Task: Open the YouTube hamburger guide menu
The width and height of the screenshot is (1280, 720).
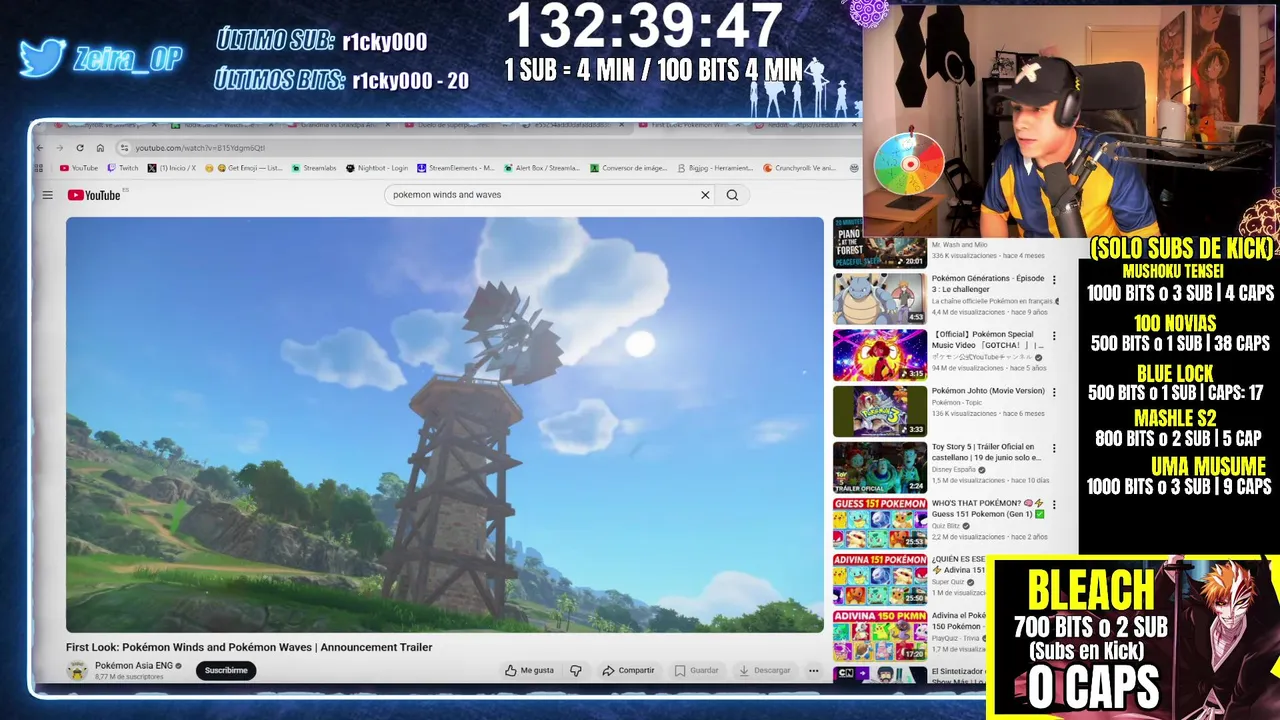Action: click(47, 195)
